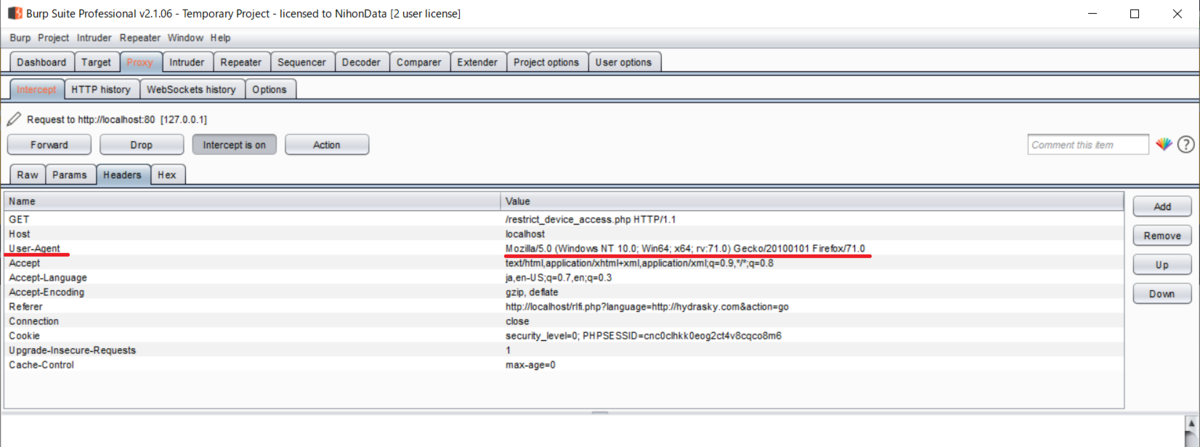Select the User-Agent header row
1200x447 pixels.
coord(563,248)
